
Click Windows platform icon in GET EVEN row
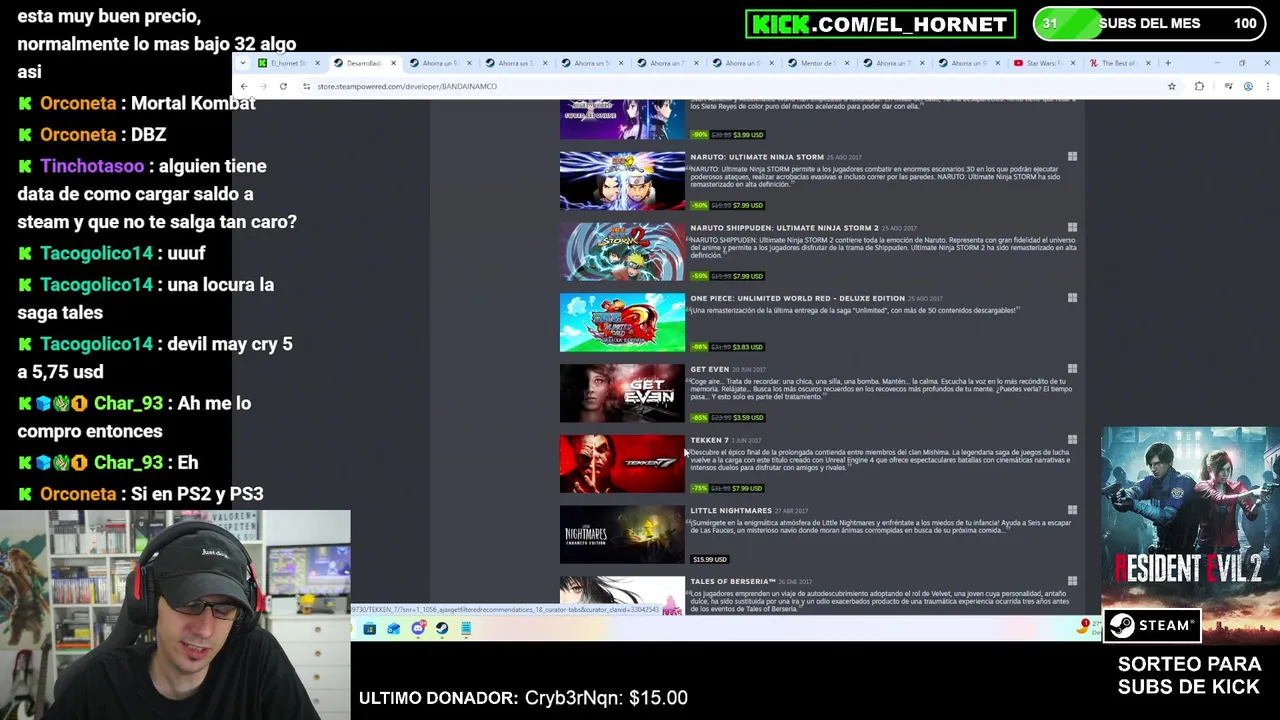(x=1072, y=369)
